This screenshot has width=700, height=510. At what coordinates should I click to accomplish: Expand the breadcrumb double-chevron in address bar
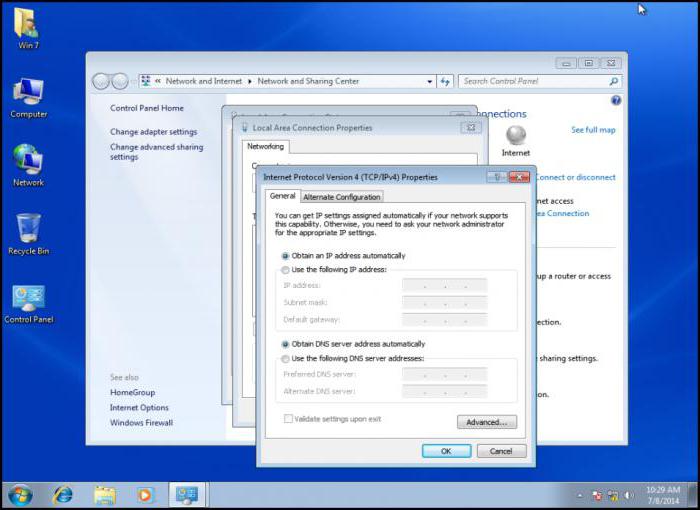coord(158,81)
